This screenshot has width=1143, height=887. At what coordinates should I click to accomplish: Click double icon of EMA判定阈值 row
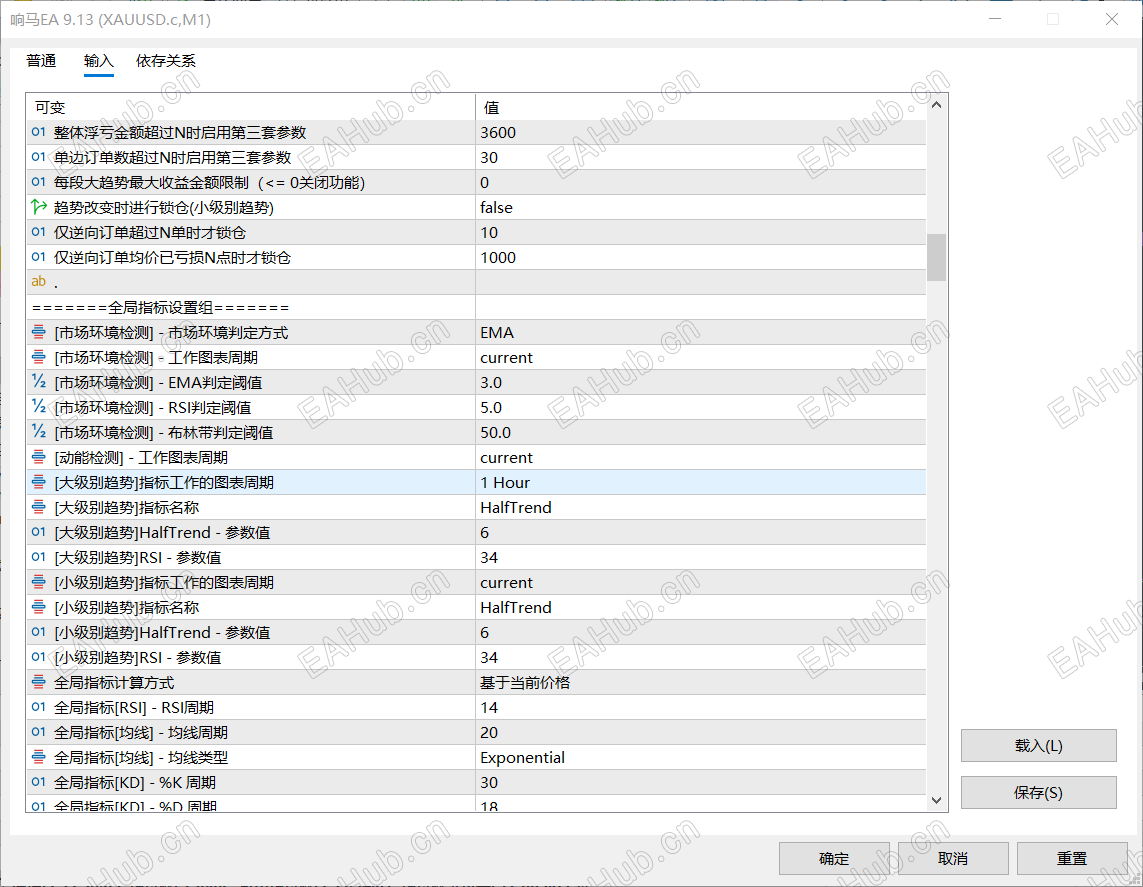[x=39, y=382]
